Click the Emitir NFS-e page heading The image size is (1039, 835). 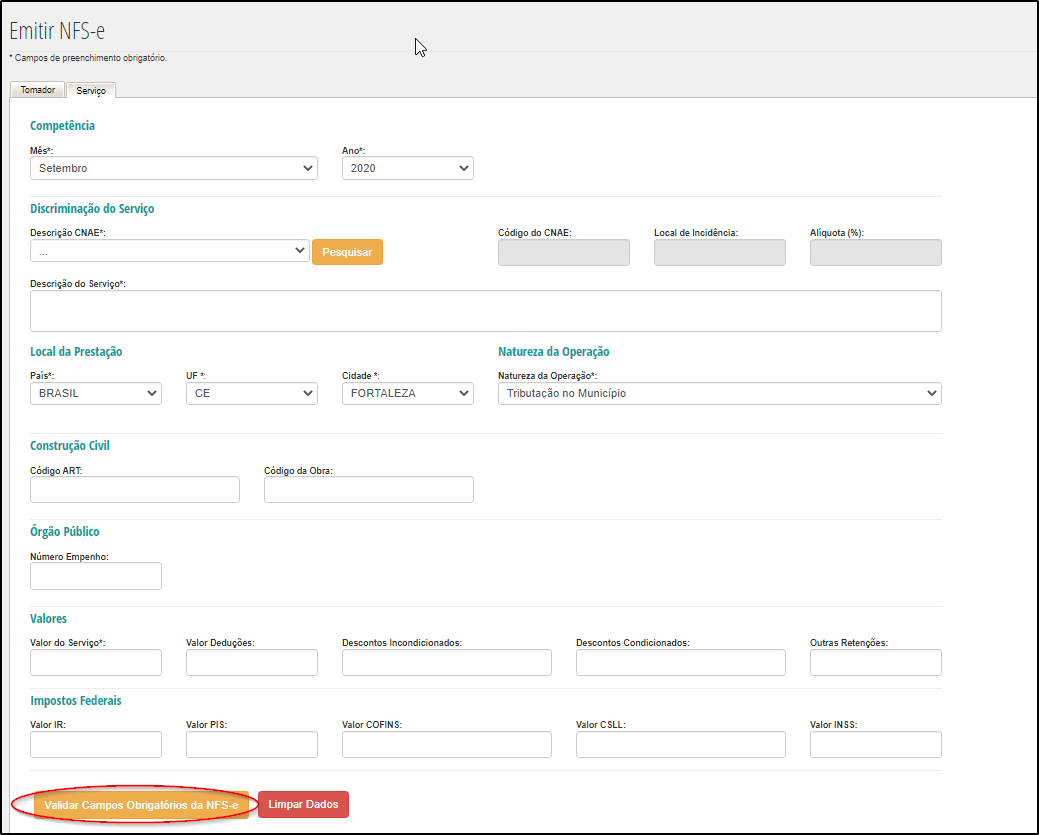57,31
